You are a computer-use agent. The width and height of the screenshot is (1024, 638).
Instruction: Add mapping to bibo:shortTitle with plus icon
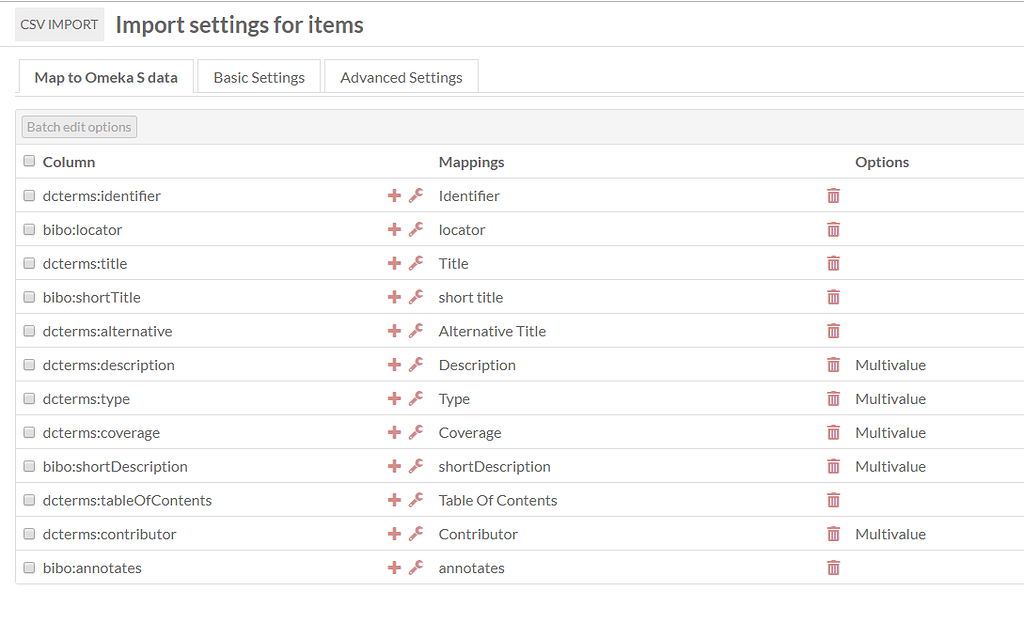tap(394, 297)
